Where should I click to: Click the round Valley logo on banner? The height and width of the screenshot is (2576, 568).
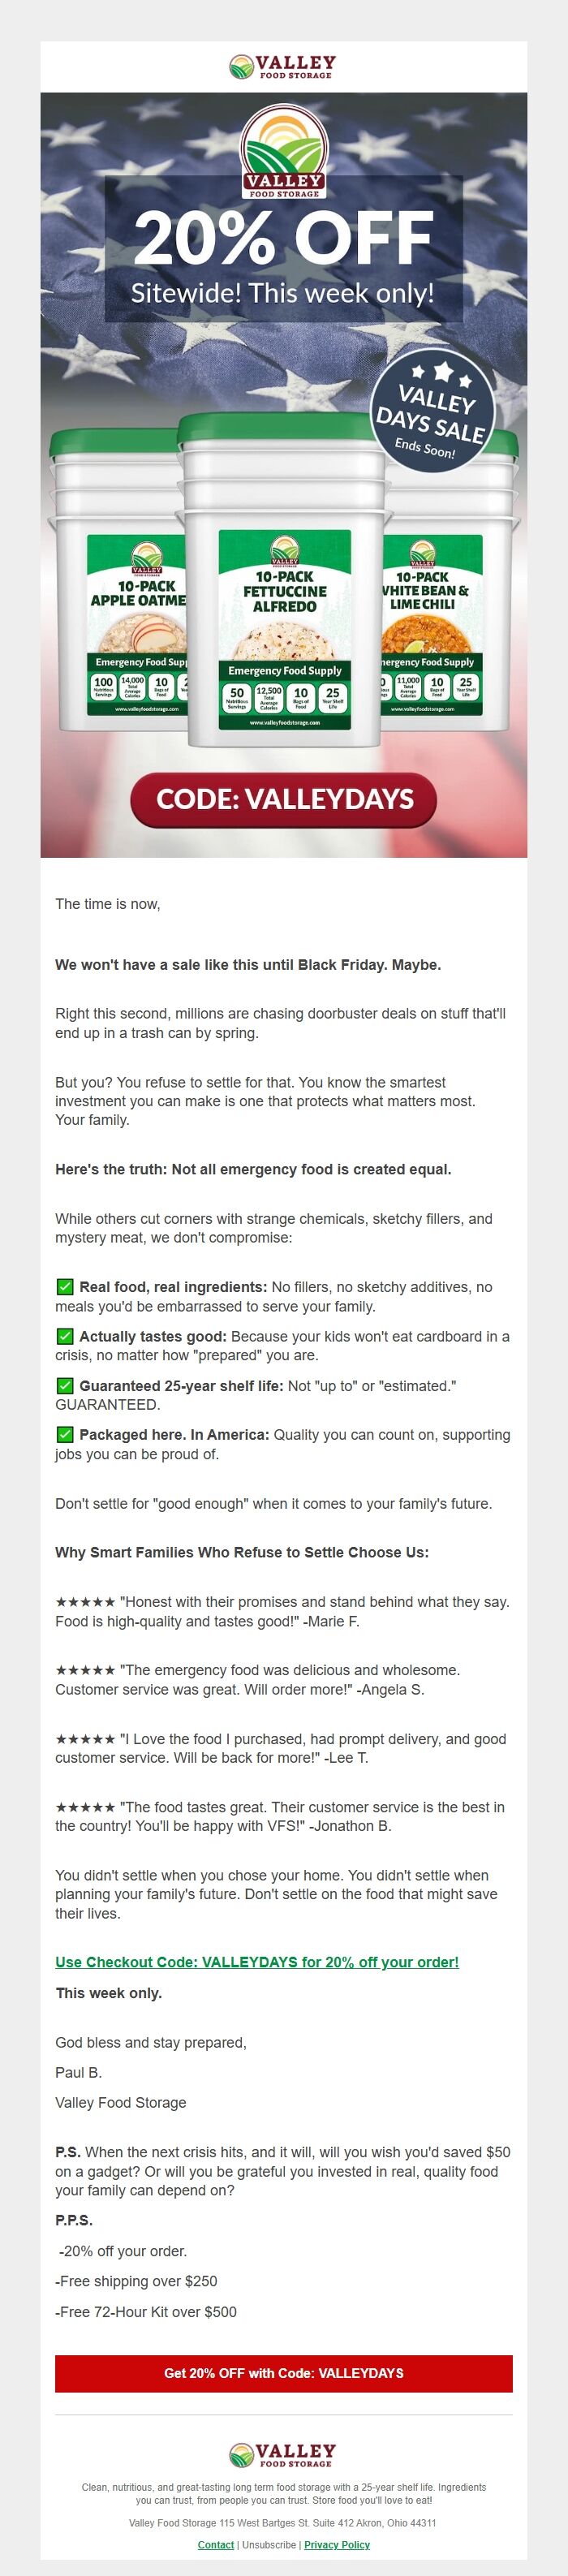[284, 153]
